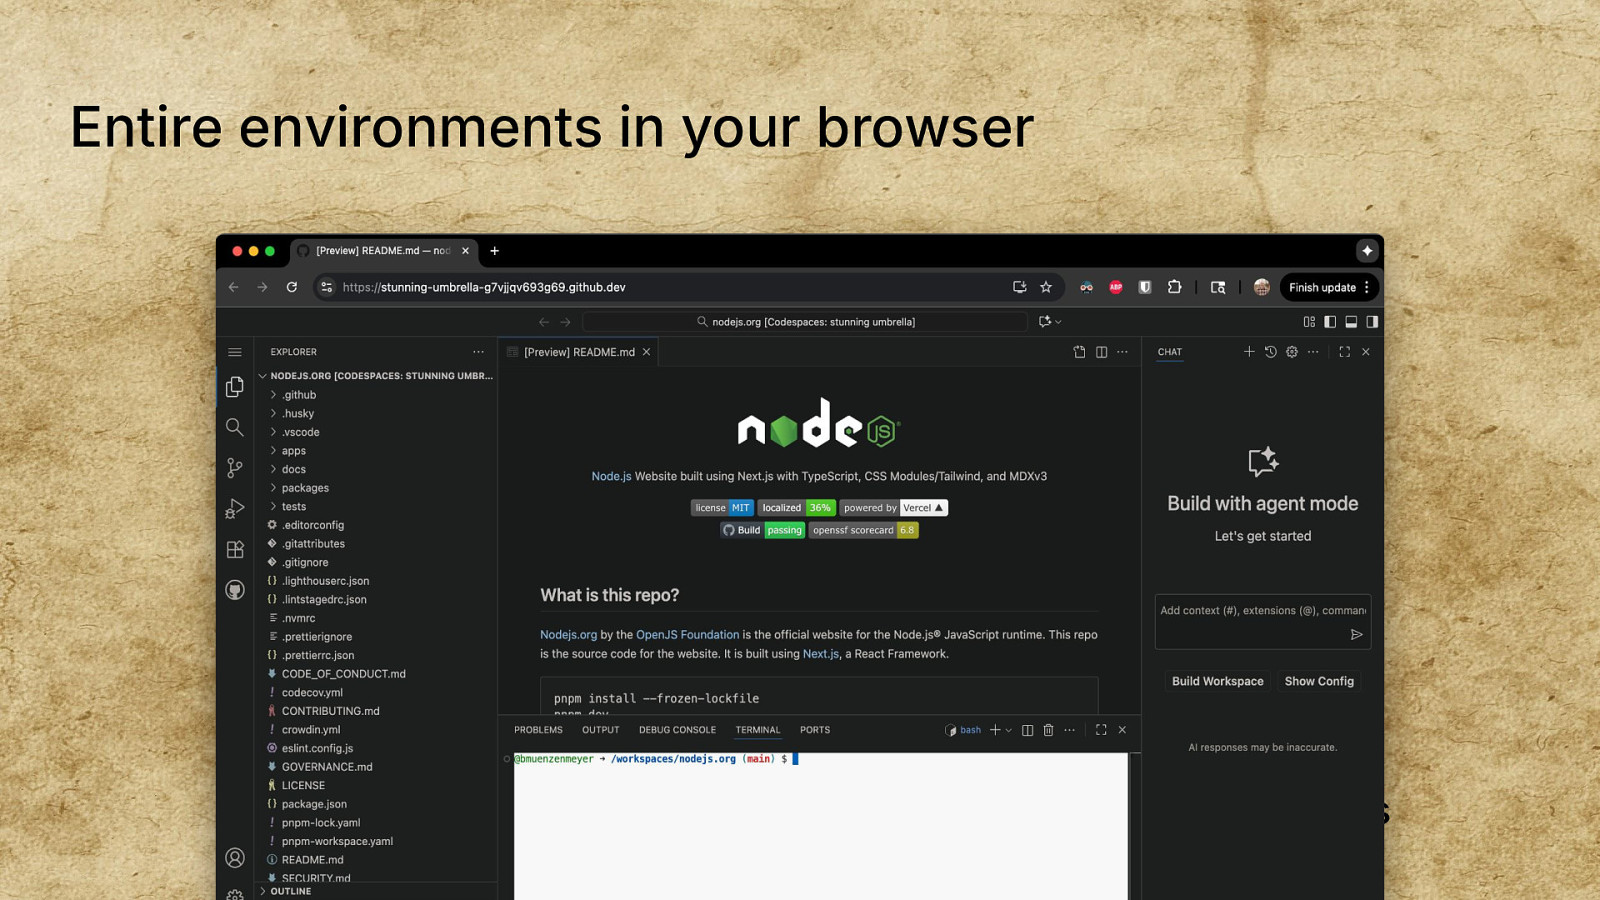The width and height of the screenshot is (1600, 900).
Task: Click the Build Workspace button
Action: [1217, 681]
